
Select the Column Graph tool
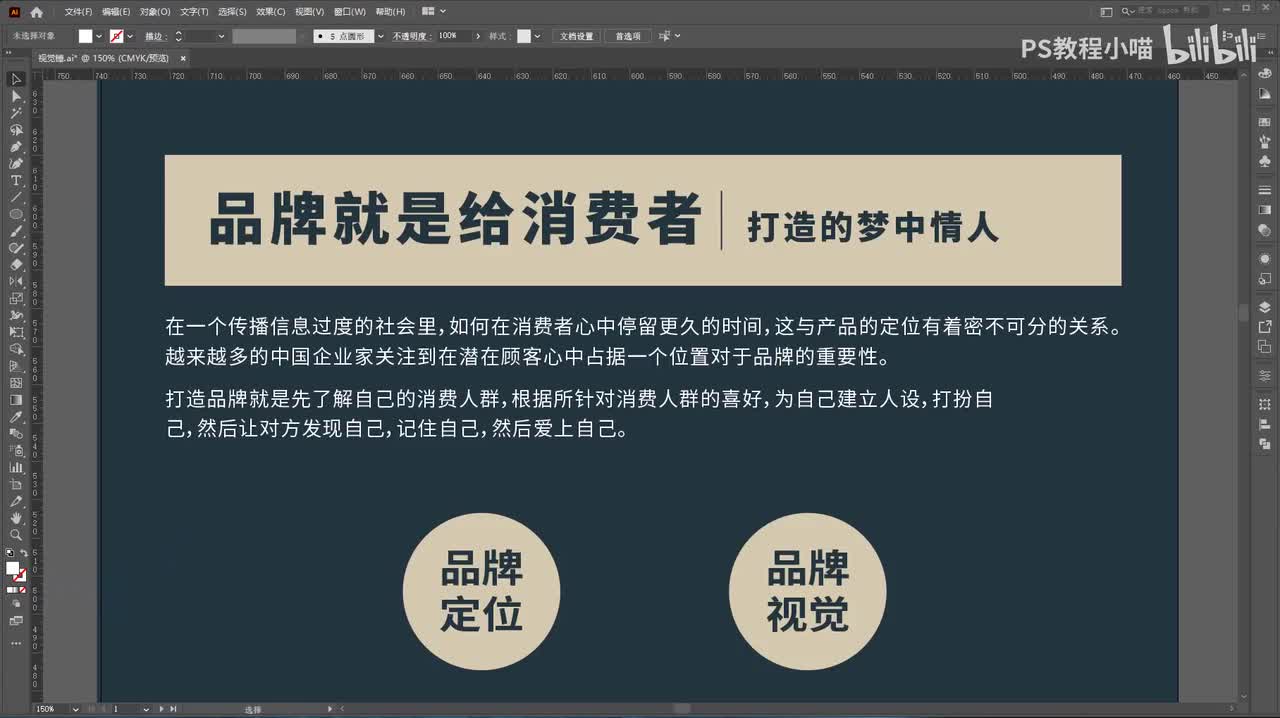[x=16, y=468]
